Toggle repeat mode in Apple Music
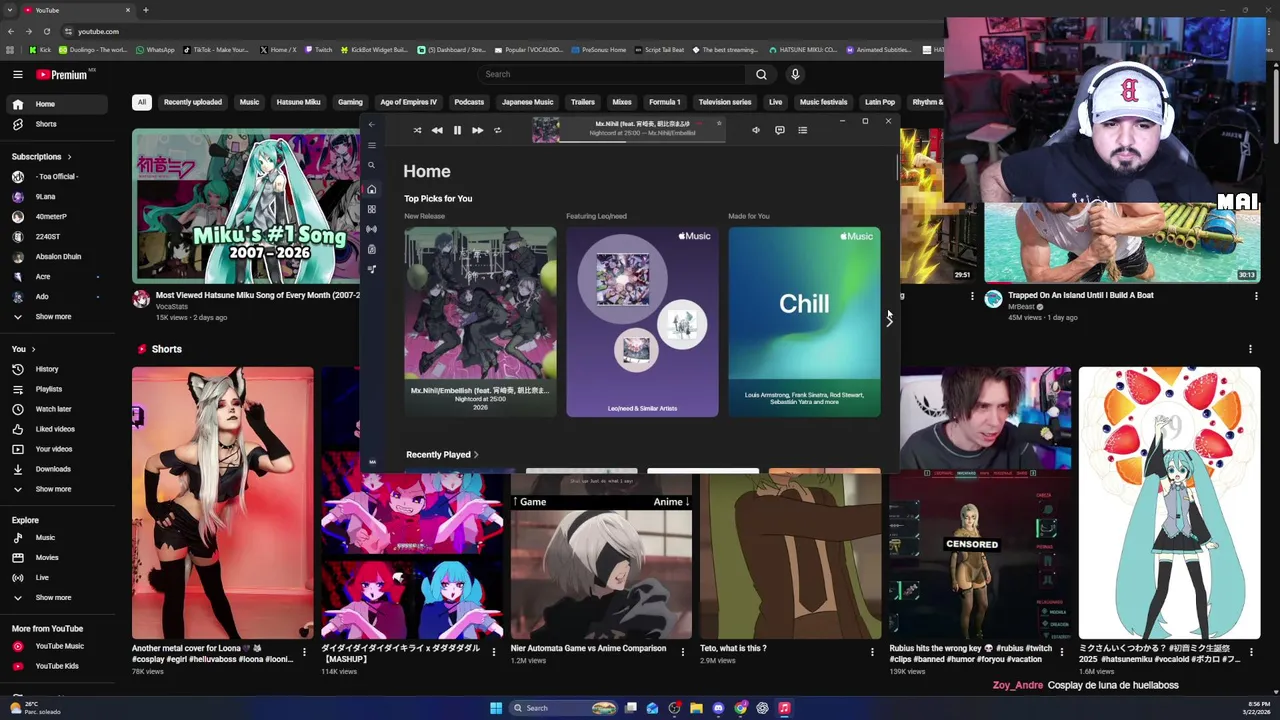 pyautogui.click(x=497, y=130)
